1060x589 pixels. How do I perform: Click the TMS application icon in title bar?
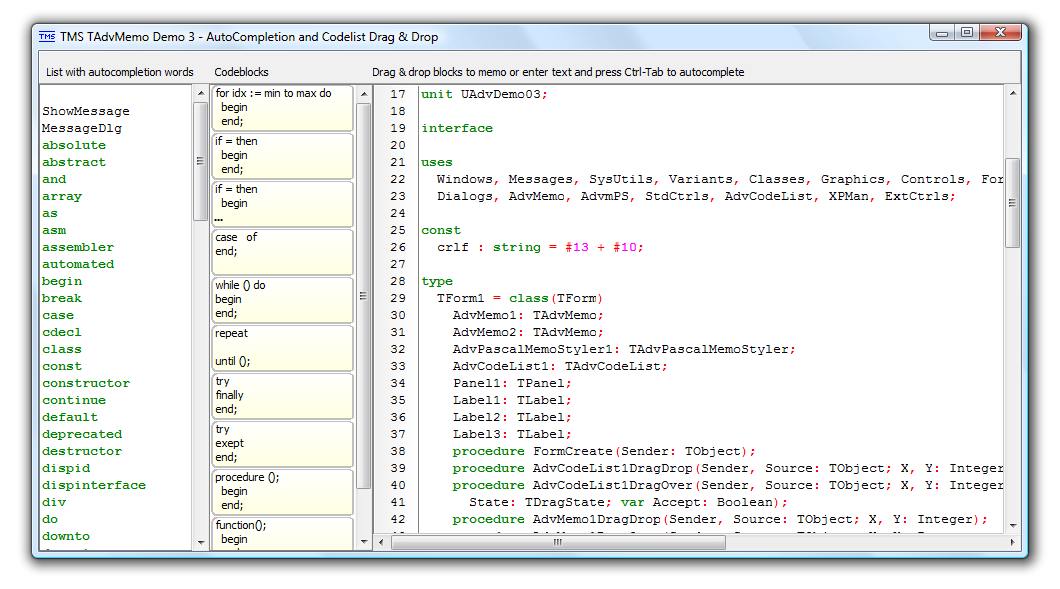click(x=47, y=37)
